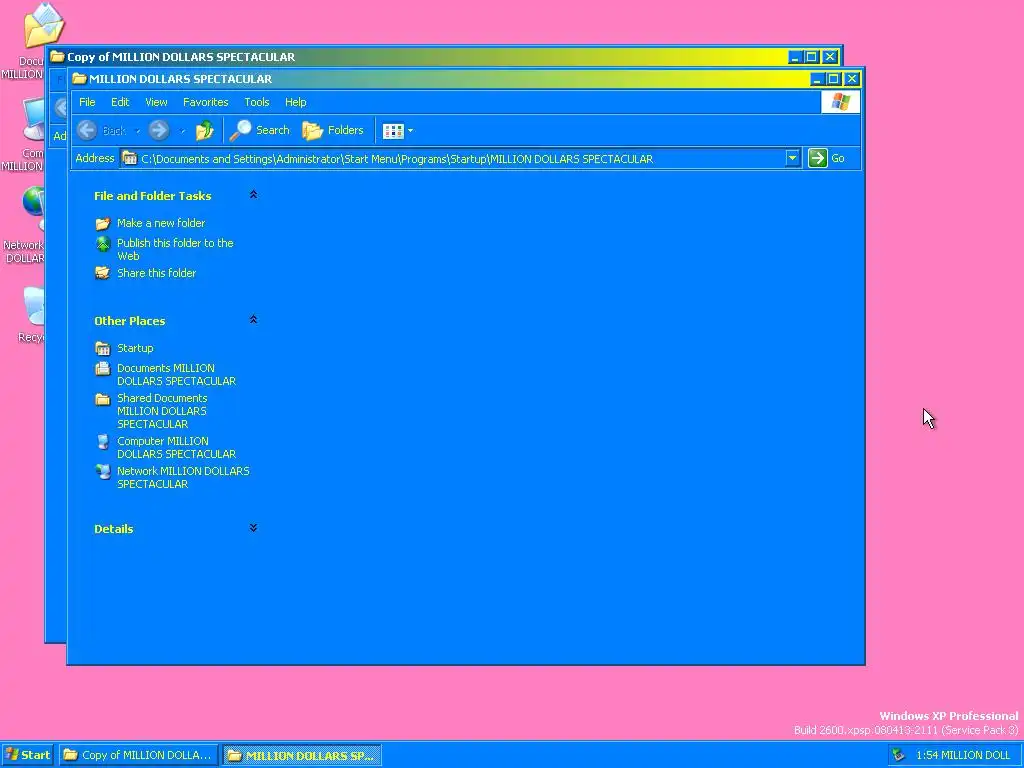Maximize the Copy of MILLION DOLLARS SPECTACULAR window
Screen dimensions: 1024x768
(812, 57)
